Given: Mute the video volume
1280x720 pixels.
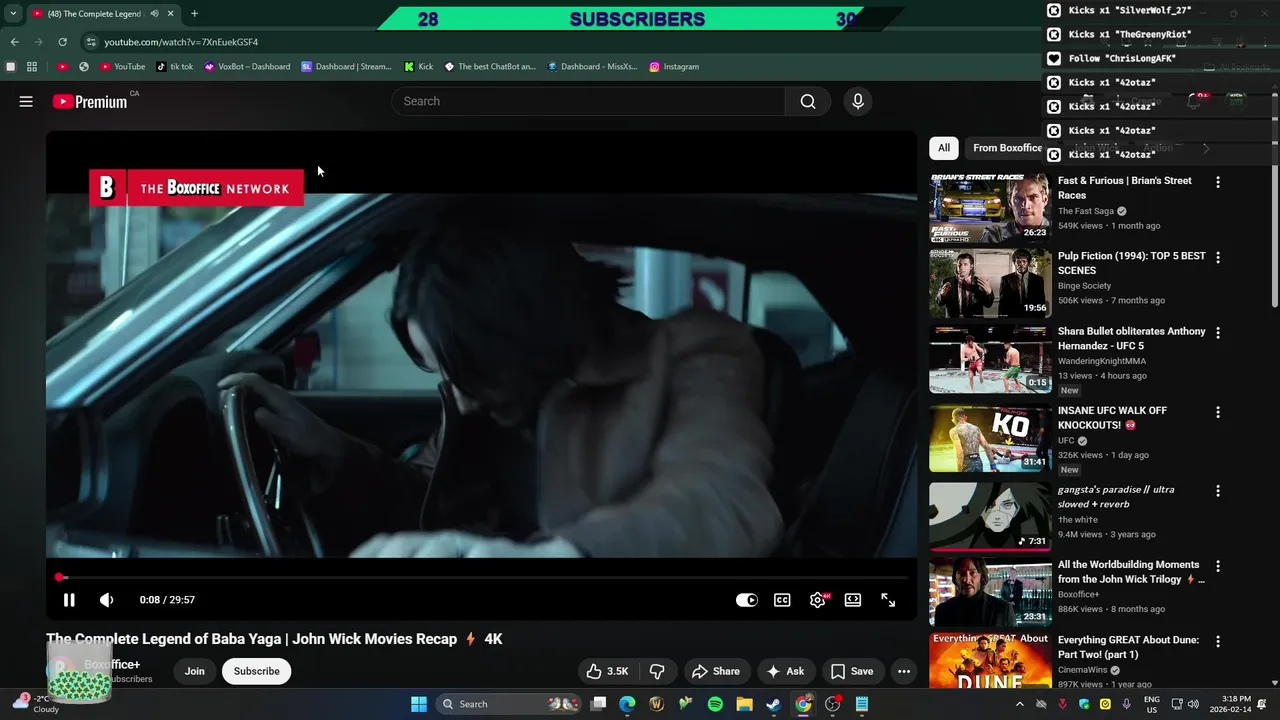Looking at the screenshot, I should 106,600.
